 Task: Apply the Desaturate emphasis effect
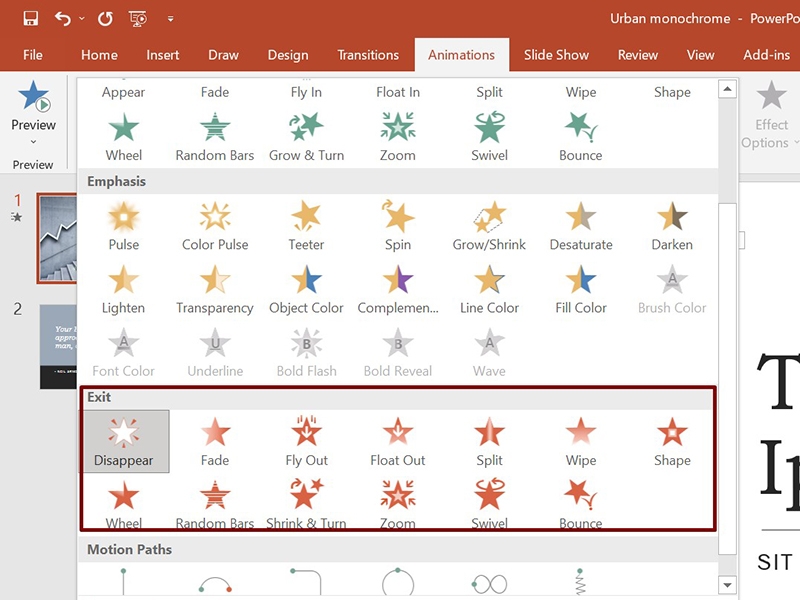pyautogui.click(x=581, y=226)
